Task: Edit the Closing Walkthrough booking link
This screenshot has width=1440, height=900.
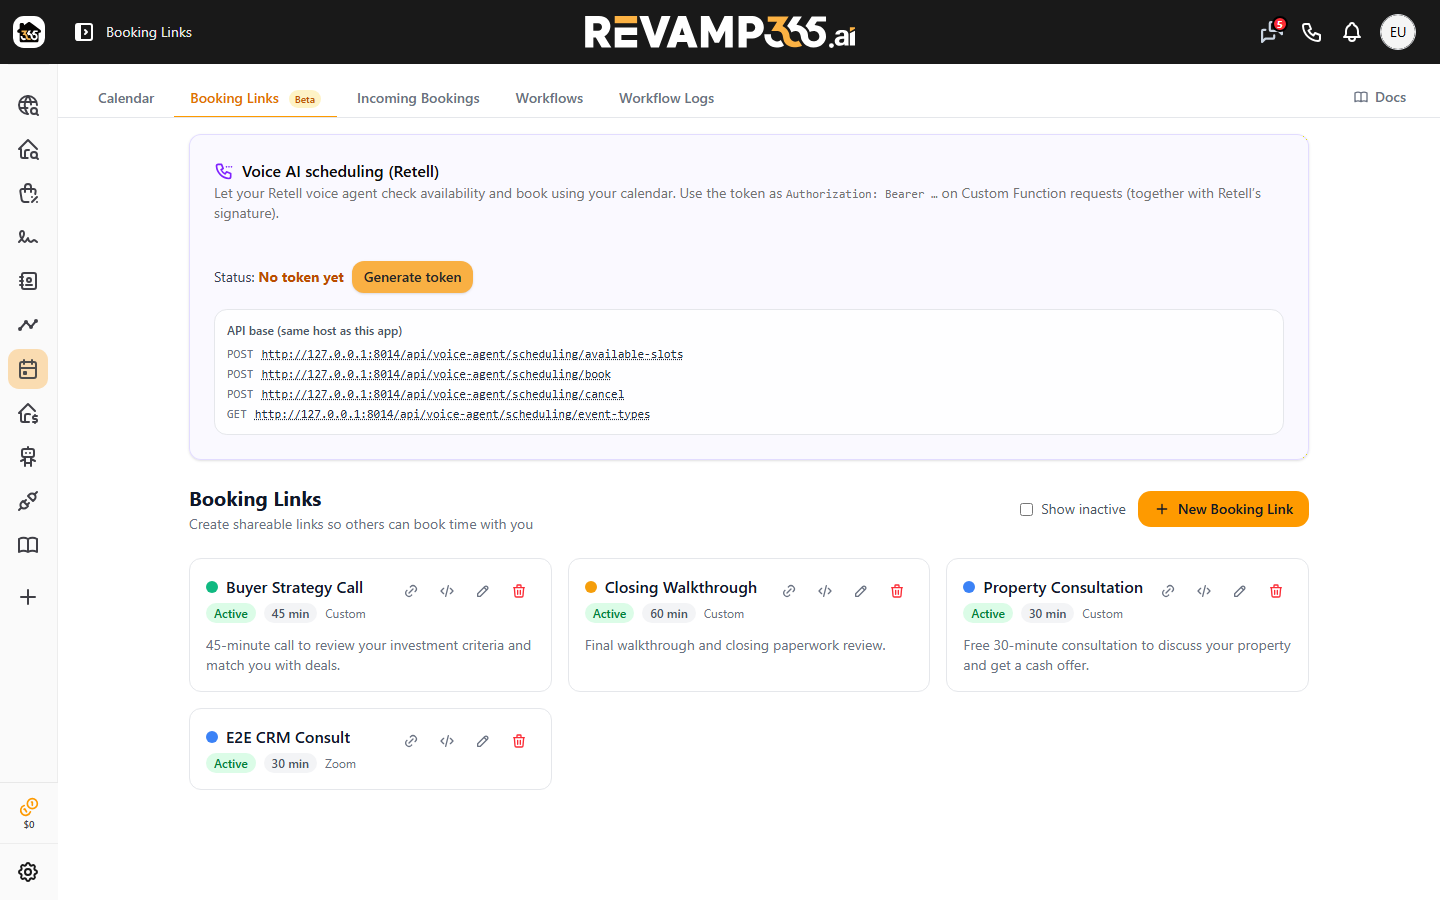Action: 861,591
